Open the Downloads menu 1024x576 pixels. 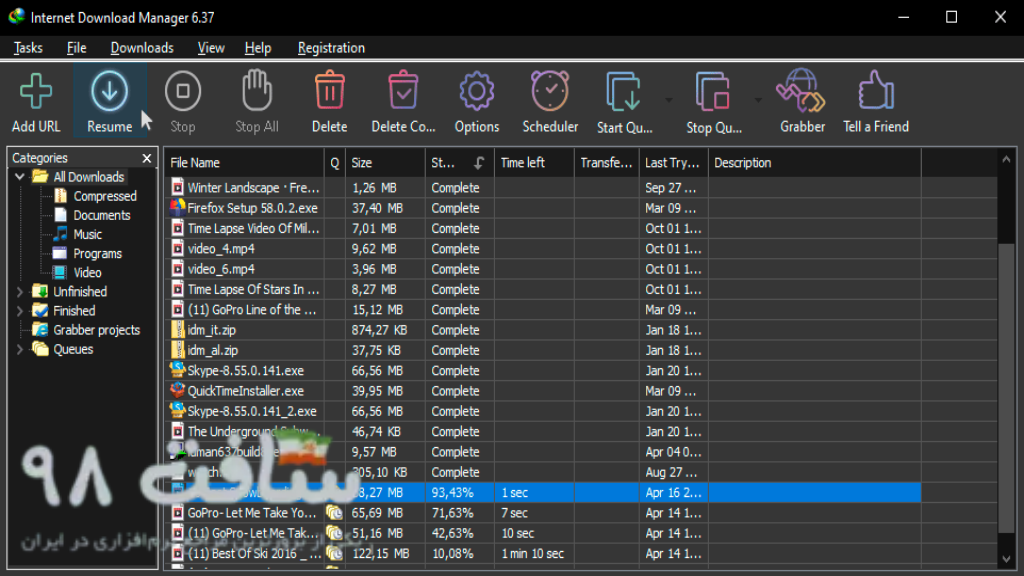coord(142,48)
